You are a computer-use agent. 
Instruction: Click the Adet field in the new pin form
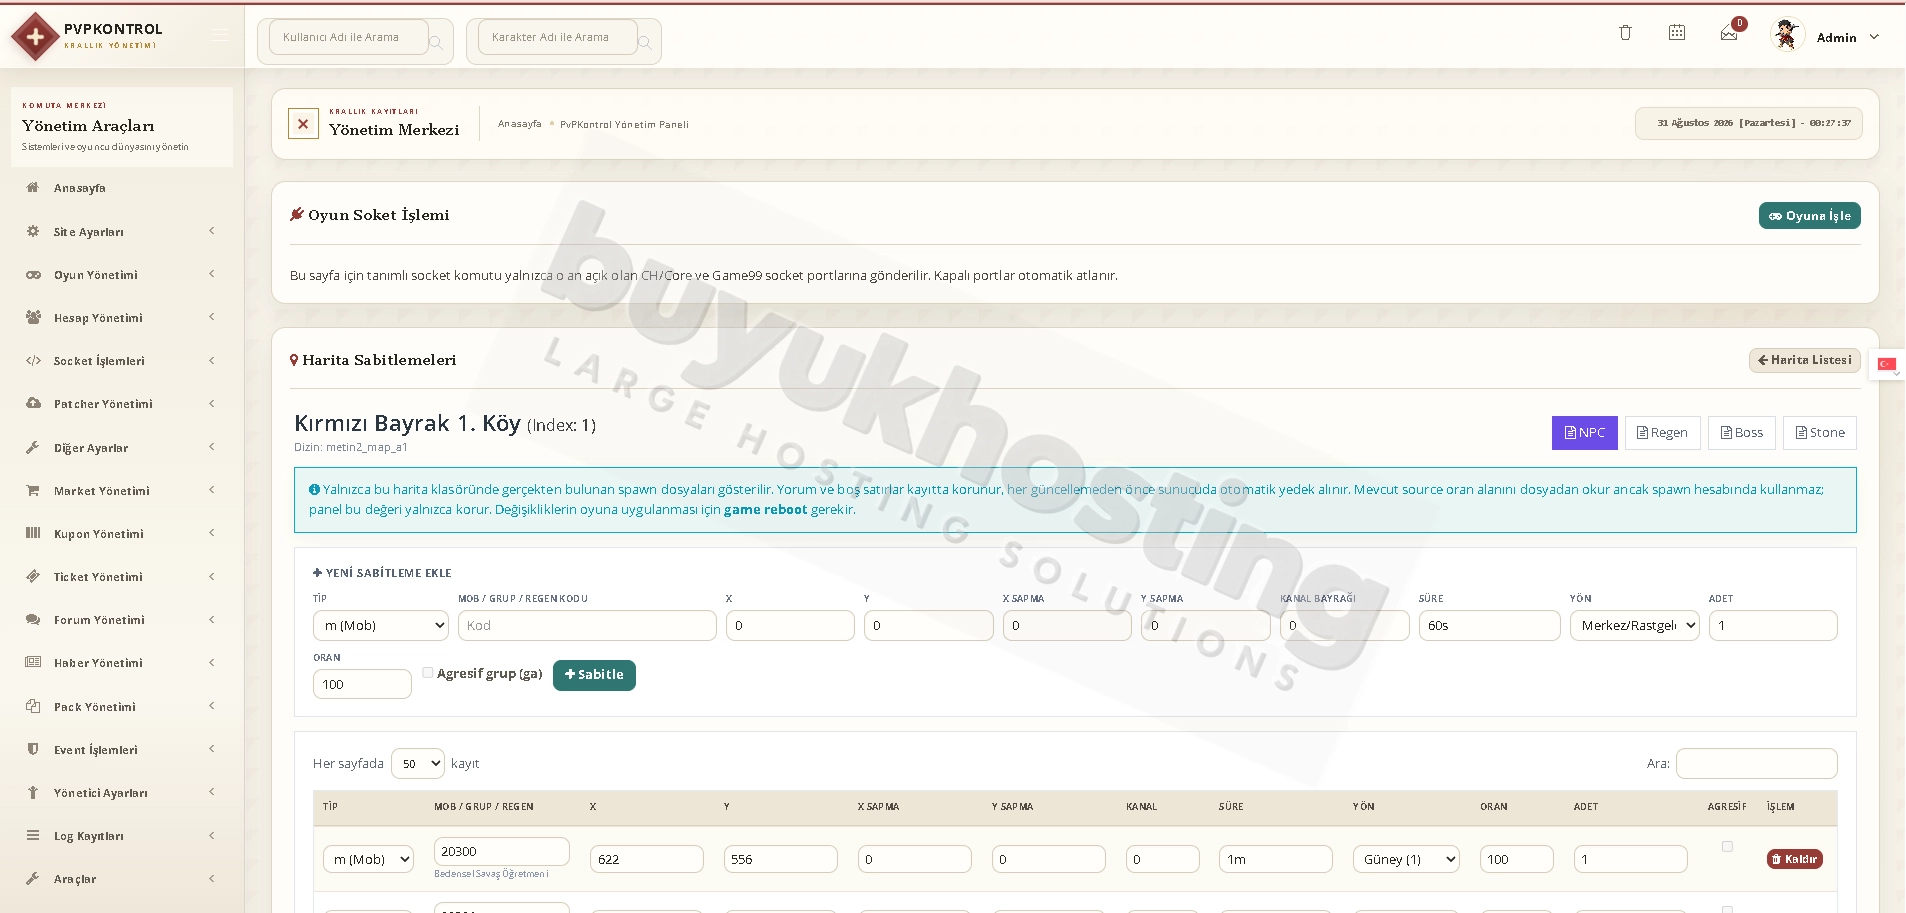(x=1773, y=625)
